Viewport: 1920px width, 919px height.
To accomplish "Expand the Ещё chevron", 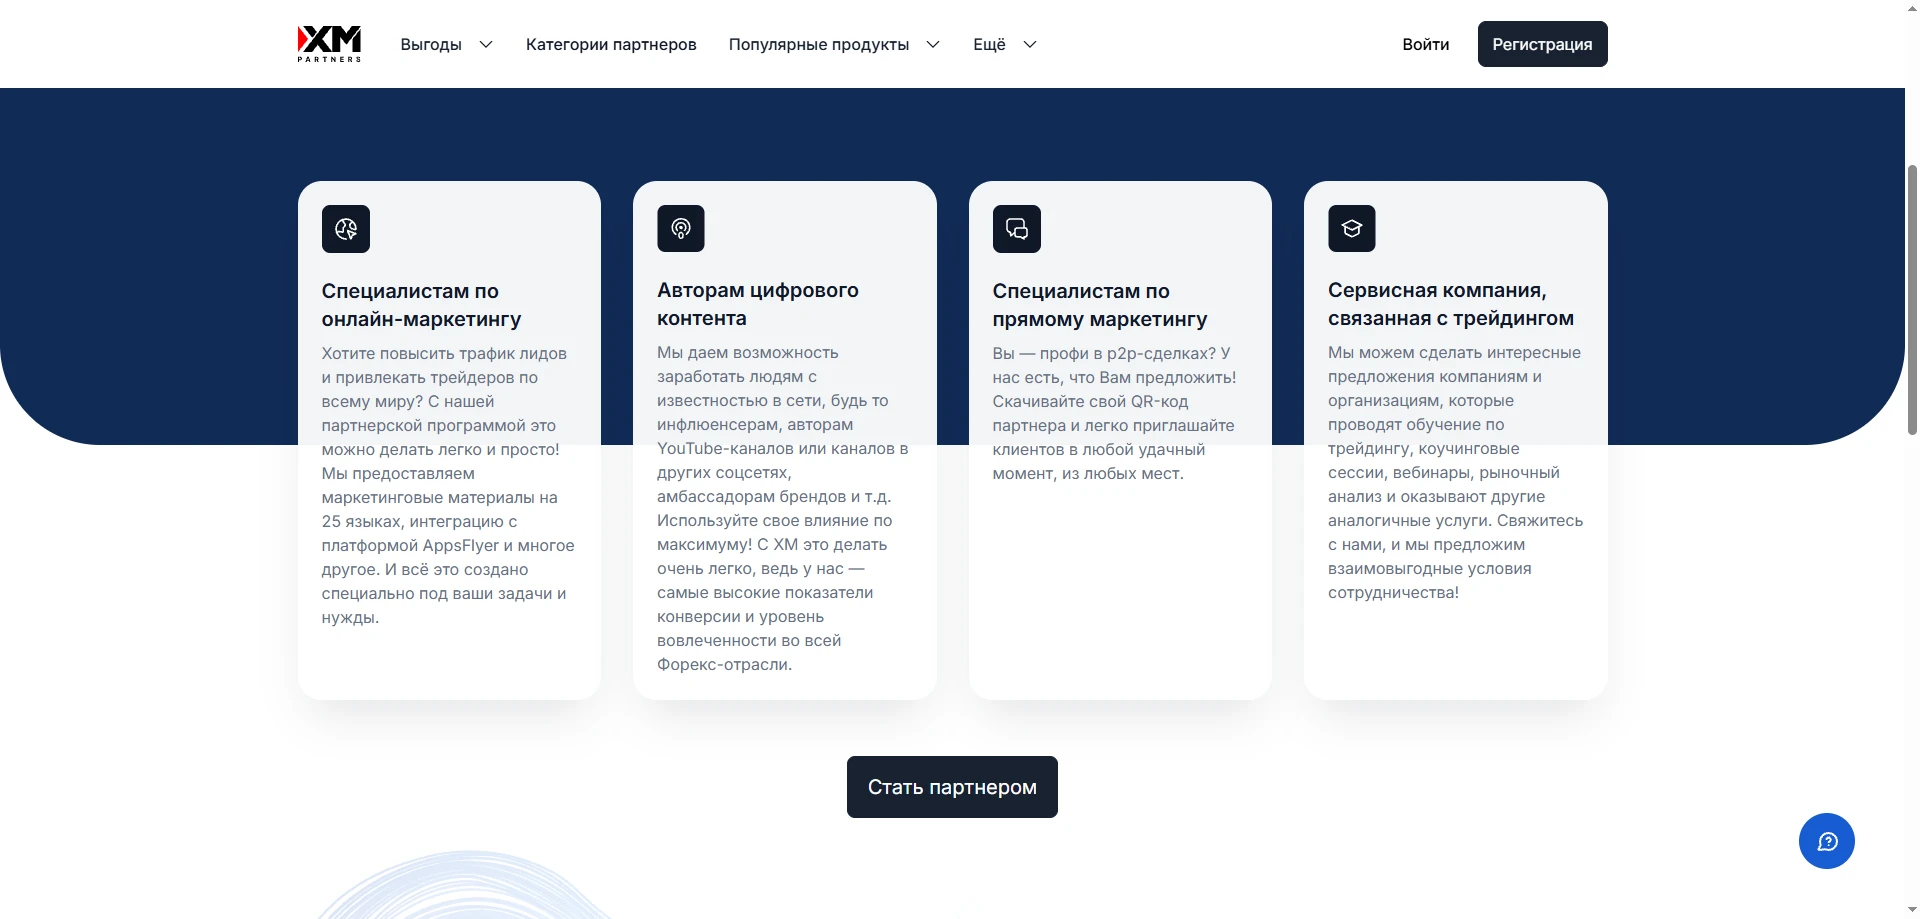I will pyautogui.click(x=1030, y=44).
